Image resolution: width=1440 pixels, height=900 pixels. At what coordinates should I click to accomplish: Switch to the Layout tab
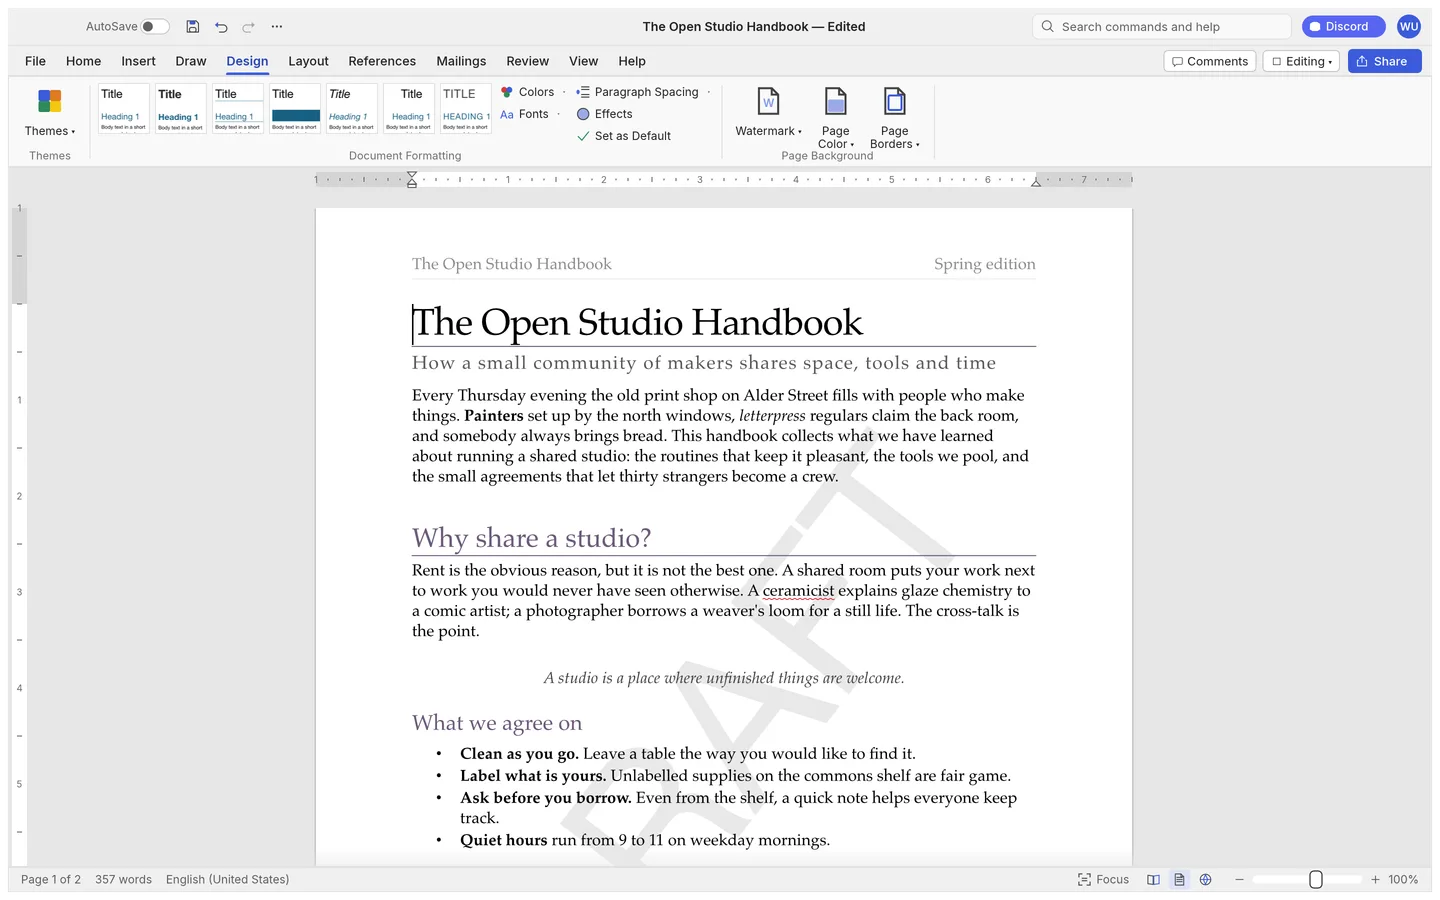[308, 61]
